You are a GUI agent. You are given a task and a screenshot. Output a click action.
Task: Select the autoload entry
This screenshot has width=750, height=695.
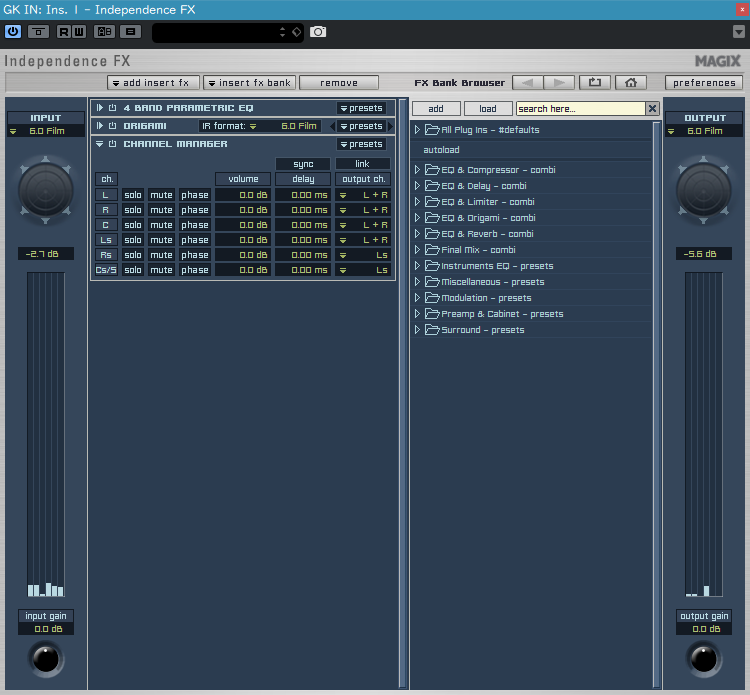(x=441, y=150)
